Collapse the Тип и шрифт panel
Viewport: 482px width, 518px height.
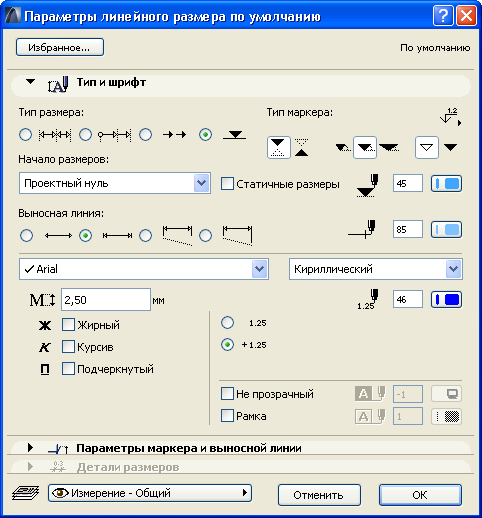coord(30,82)
